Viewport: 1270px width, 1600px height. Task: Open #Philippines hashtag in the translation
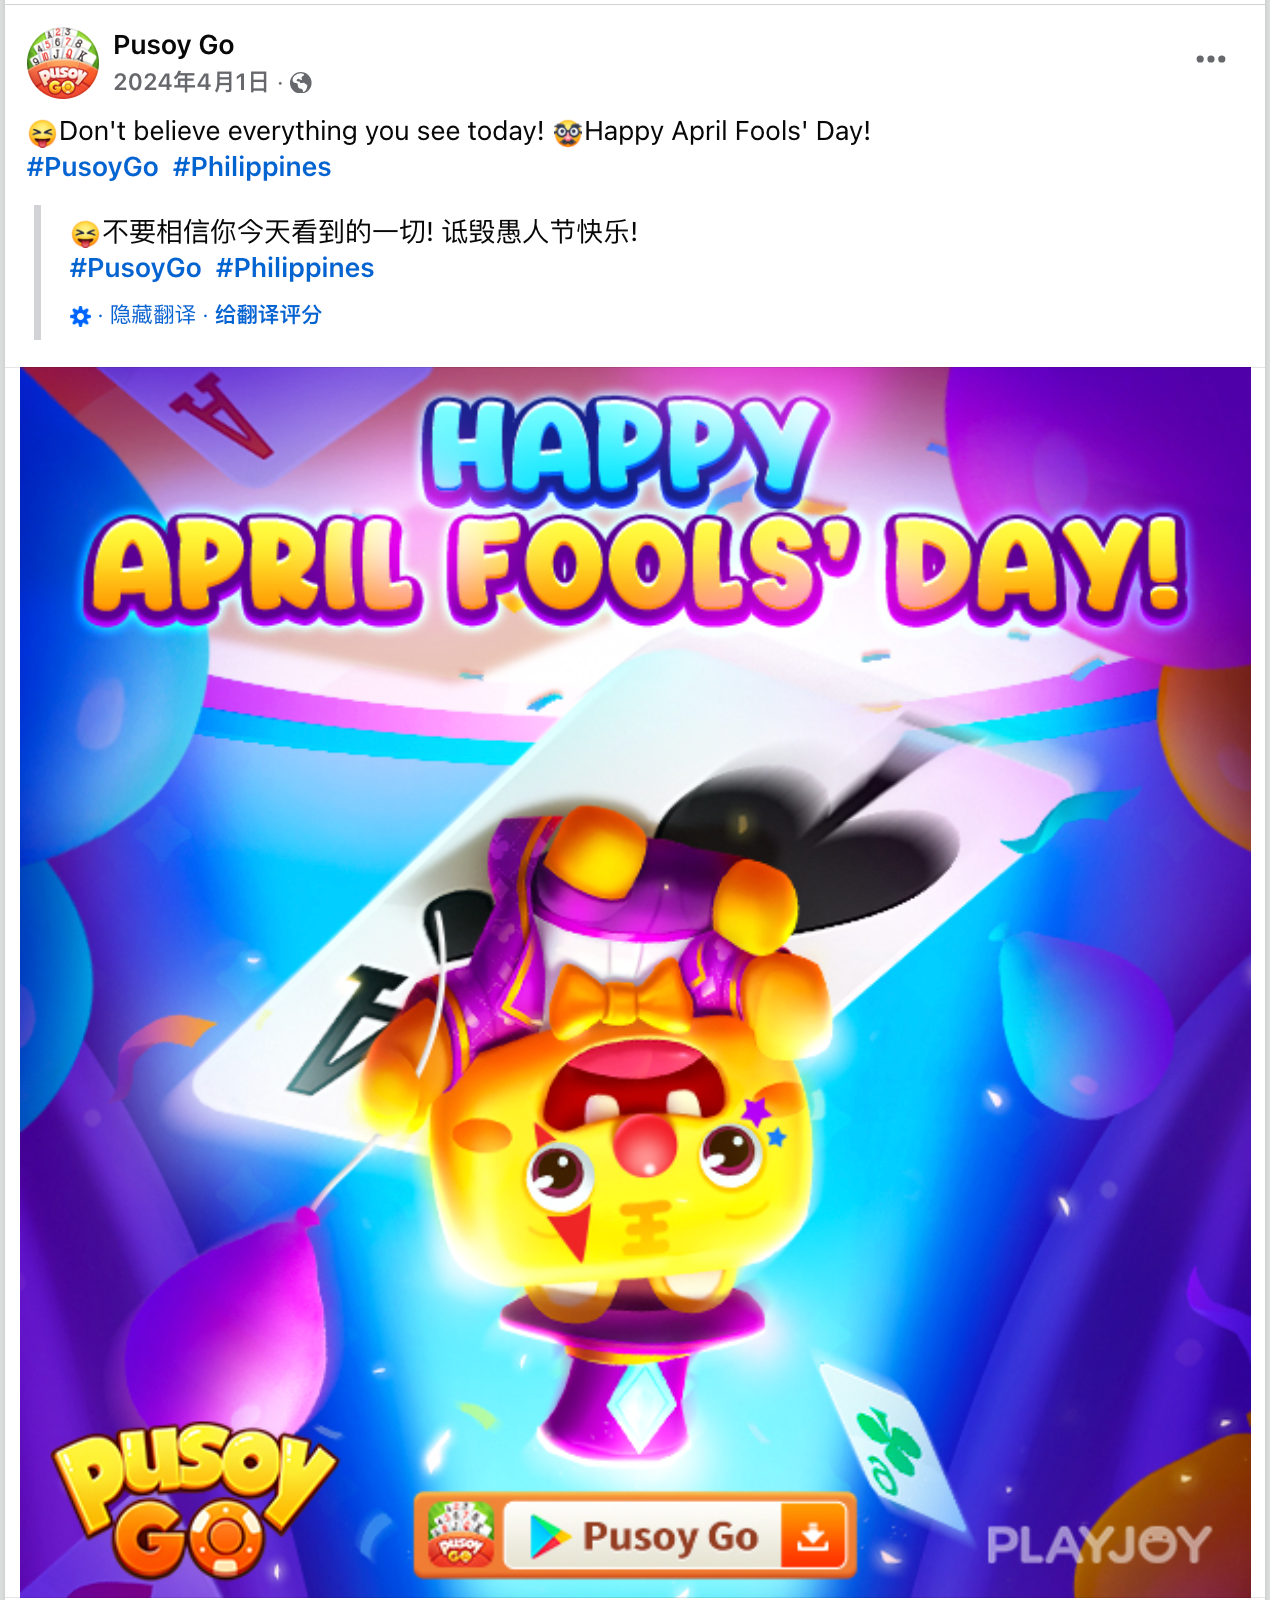tap(295, 268)
